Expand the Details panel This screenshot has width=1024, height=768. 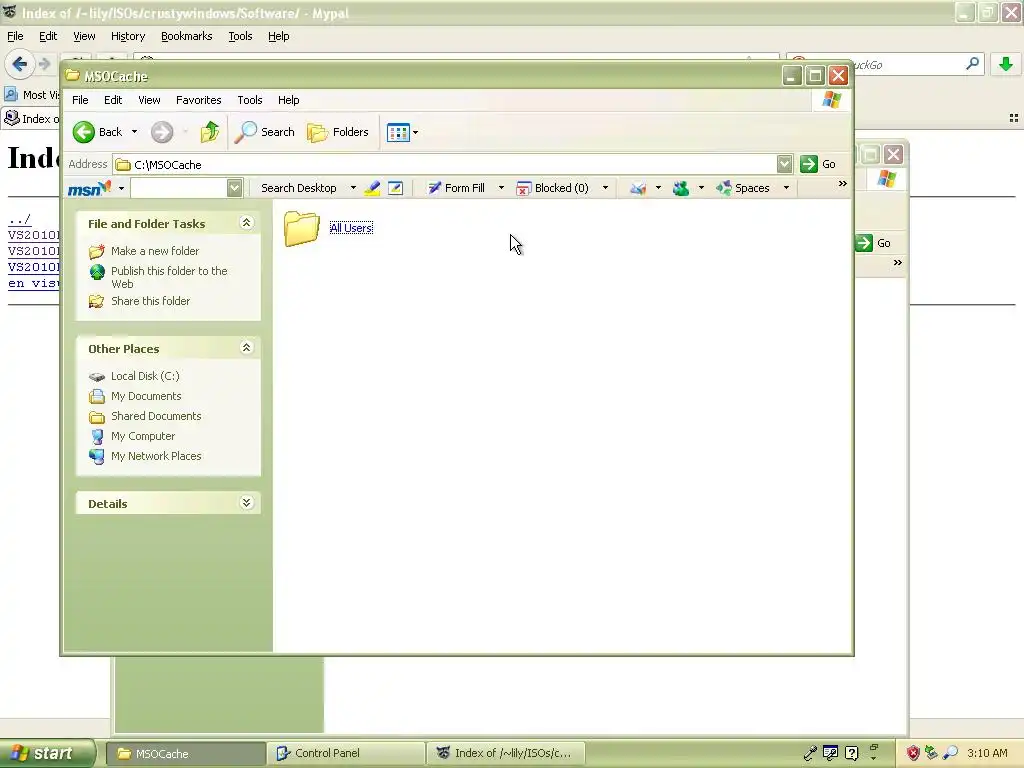pyautogui.click(x=246, y=502)
